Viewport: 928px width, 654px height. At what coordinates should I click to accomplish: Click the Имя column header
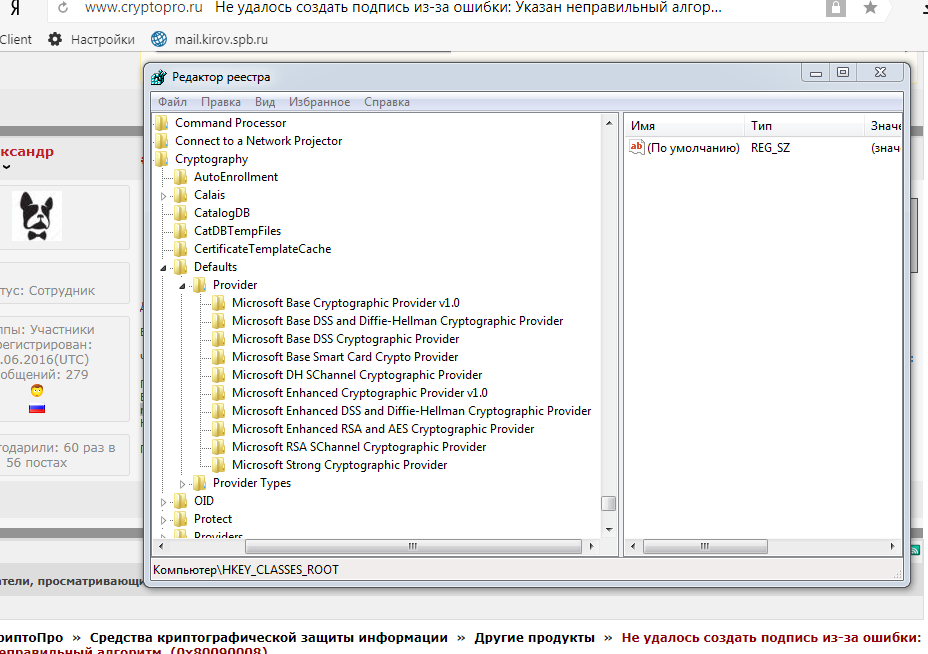coord(685,125)
